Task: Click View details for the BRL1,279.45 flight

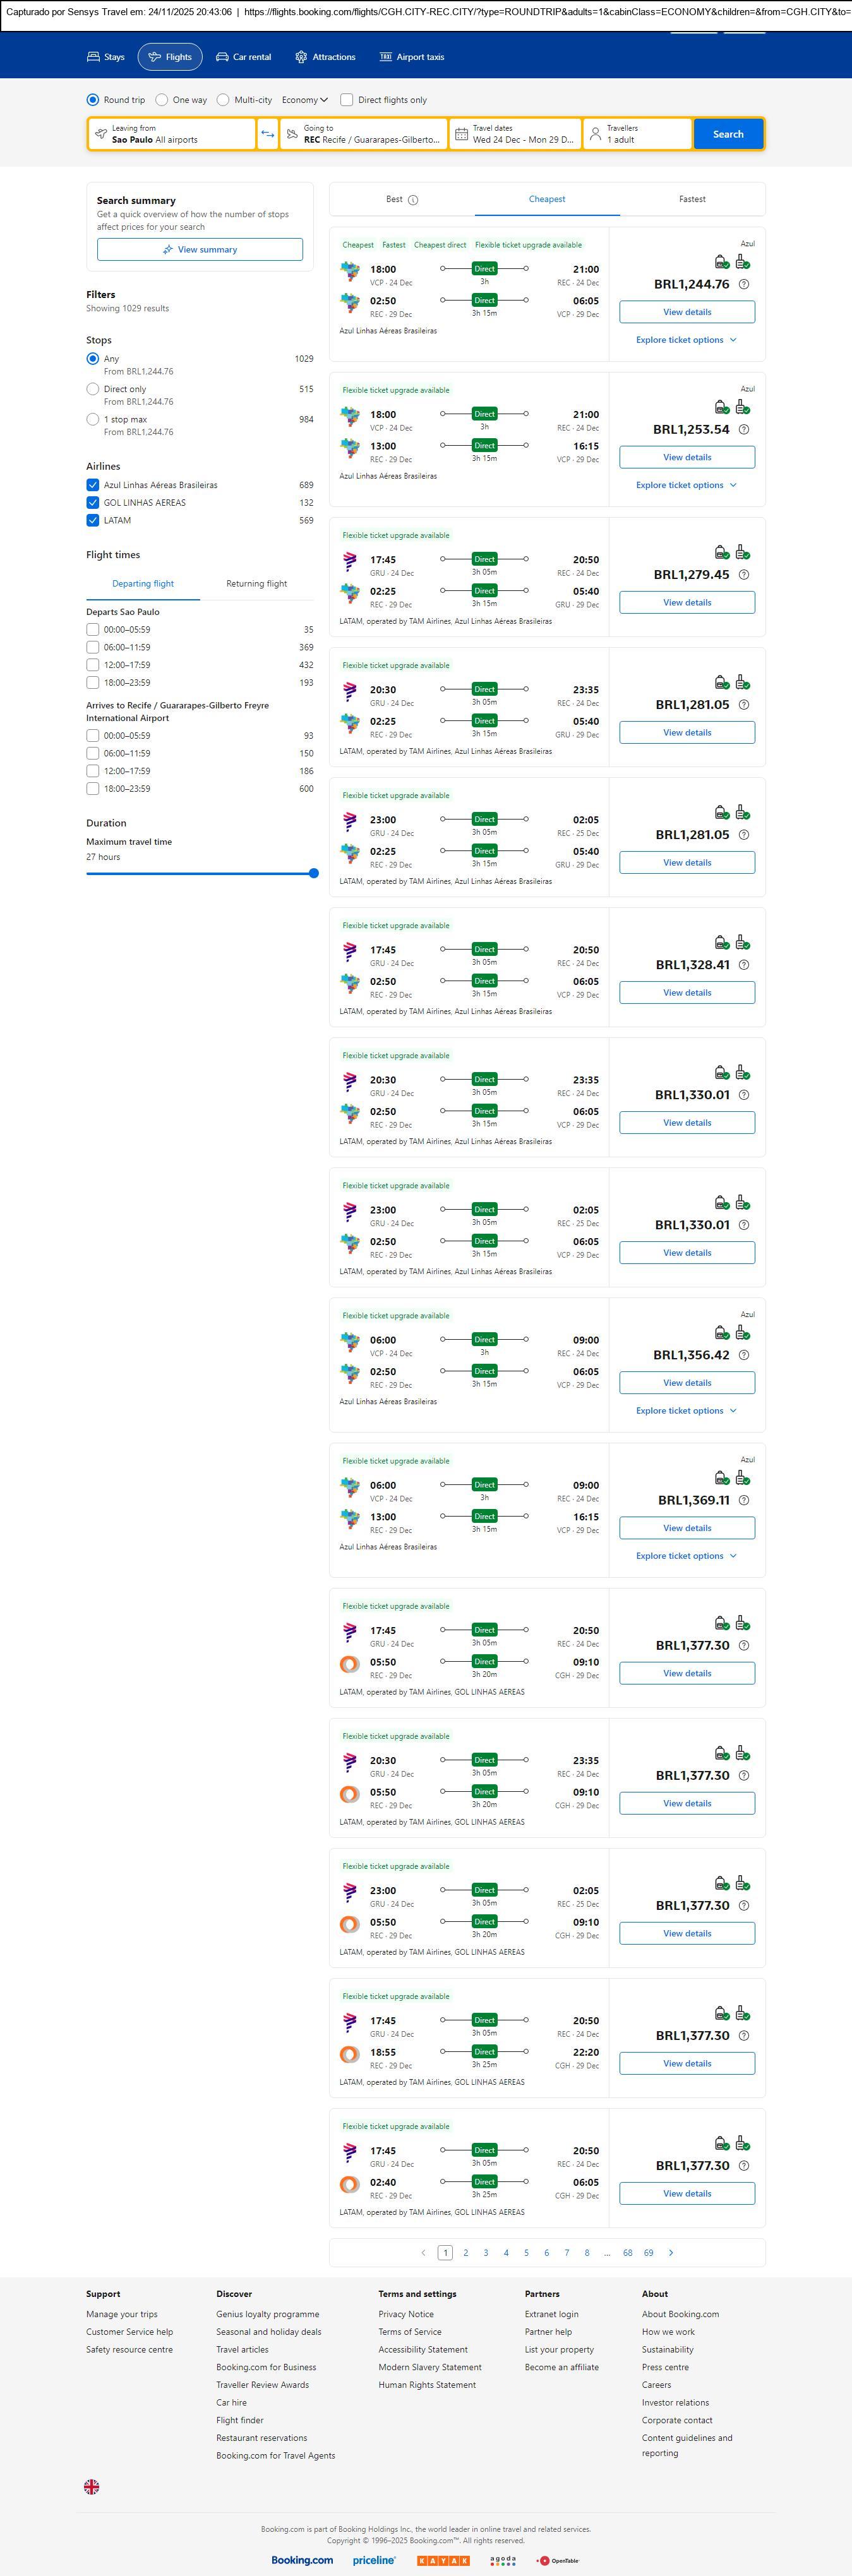Action: 687,603
